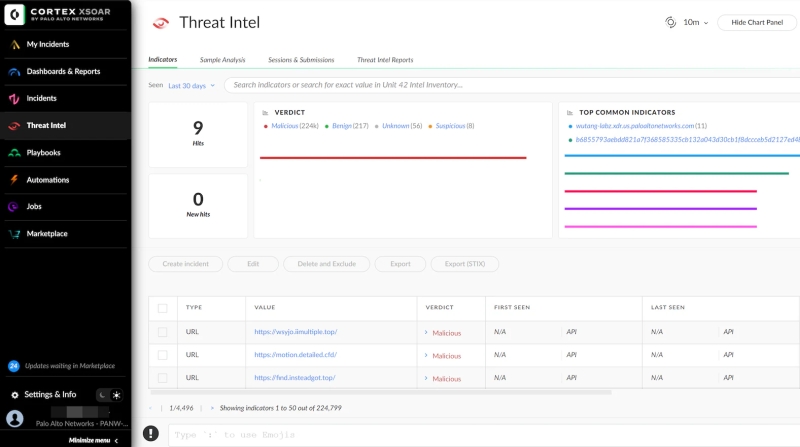
Task: Click the Jobs sidebar icon
Action: point(13,207)
